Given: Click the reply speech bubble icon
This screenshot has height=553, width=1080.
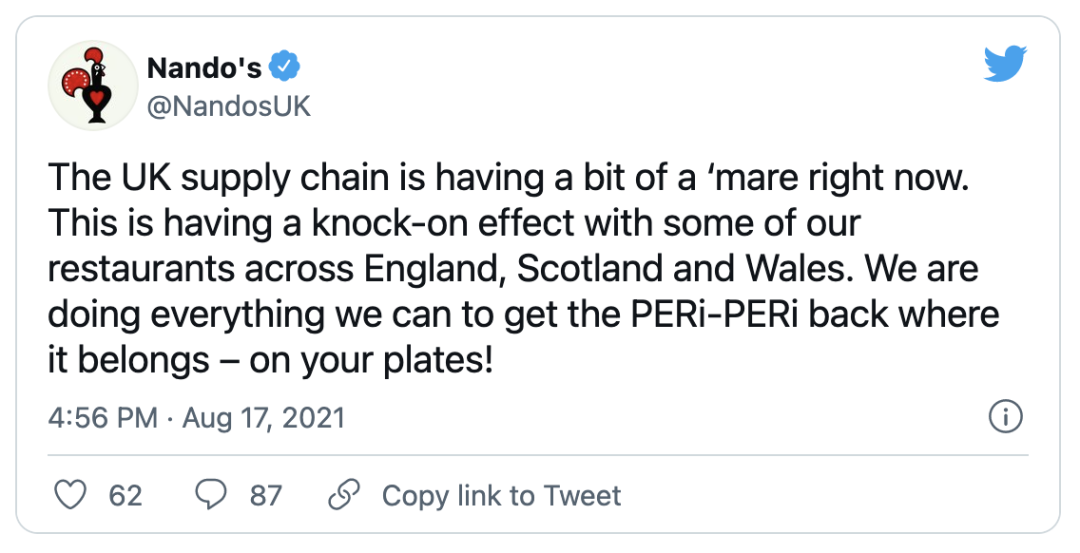Looking at the screenshot, I should 210,496.
